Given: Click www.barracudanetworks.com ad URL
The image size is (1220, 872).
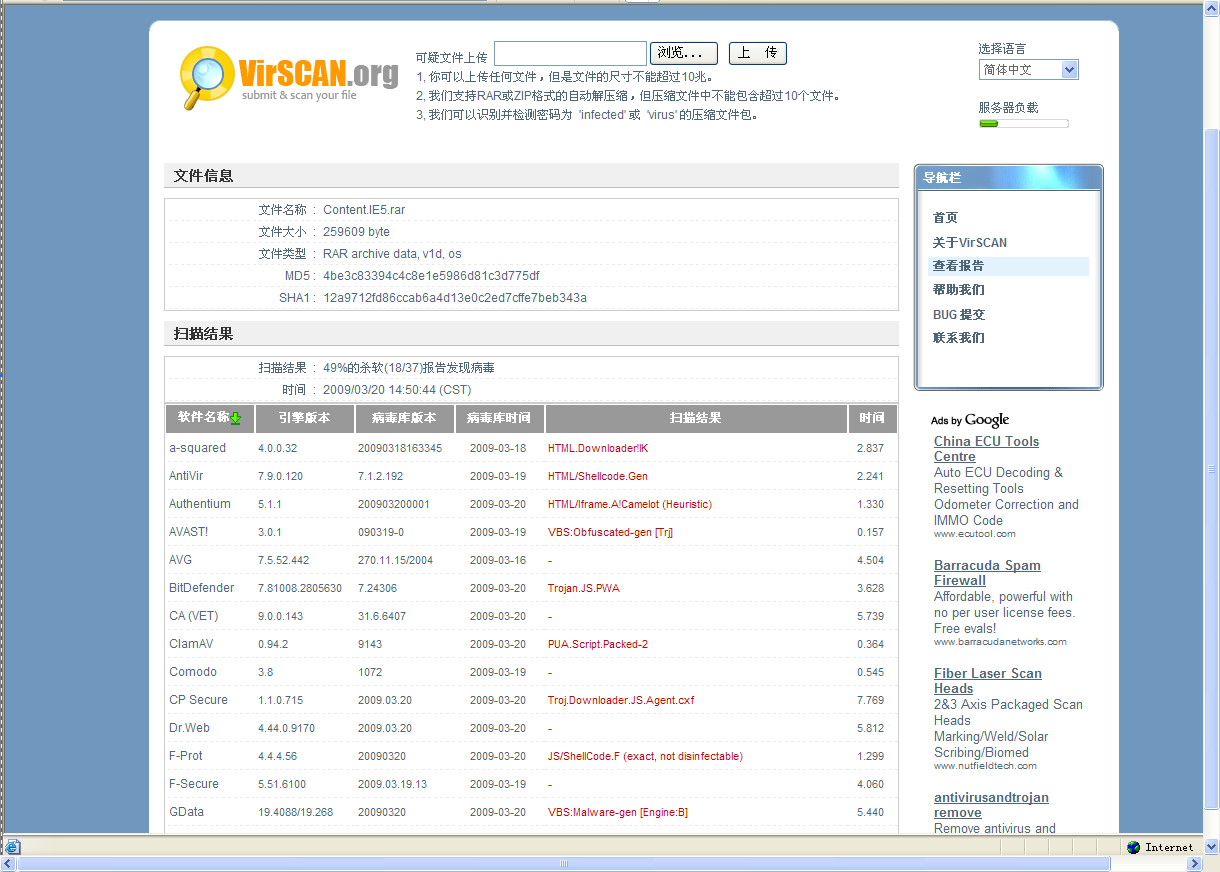Looking at the screenshot, I should point(1000,642).
